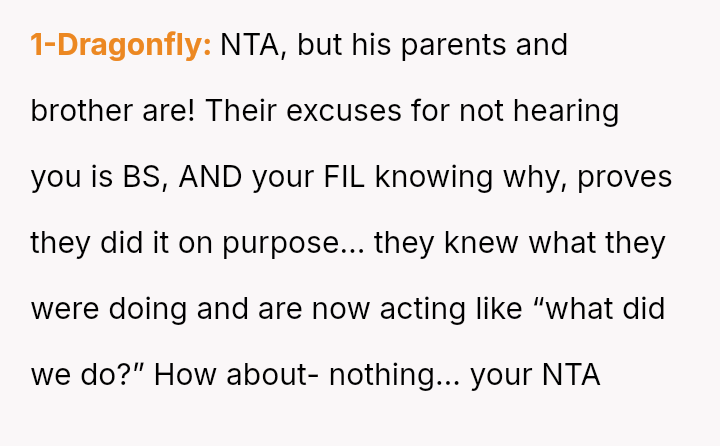Select the word "knew"
This screenshot has height=446, width=720.
(x=481, y=243)
